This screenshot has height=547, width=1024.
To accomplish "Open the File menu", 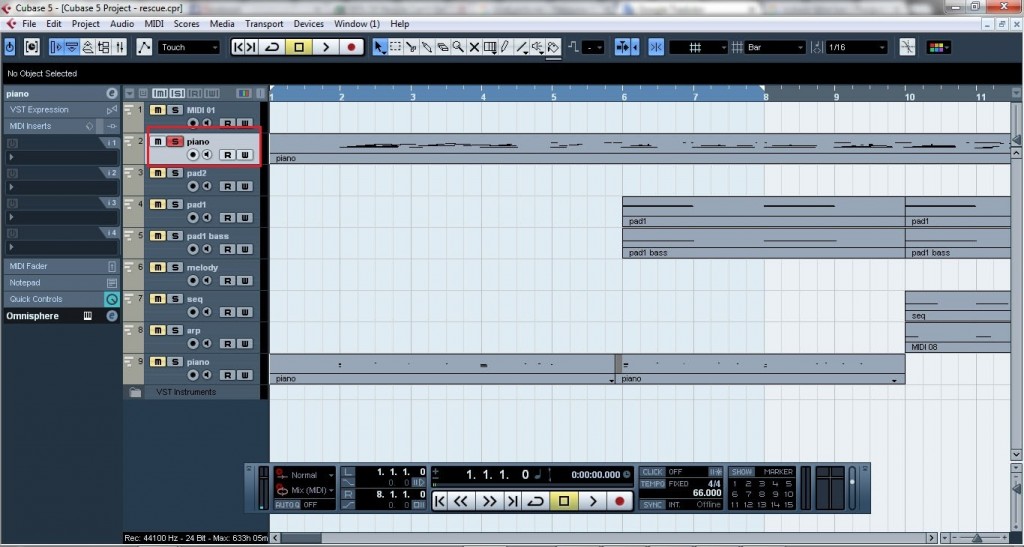I will 29,23.
